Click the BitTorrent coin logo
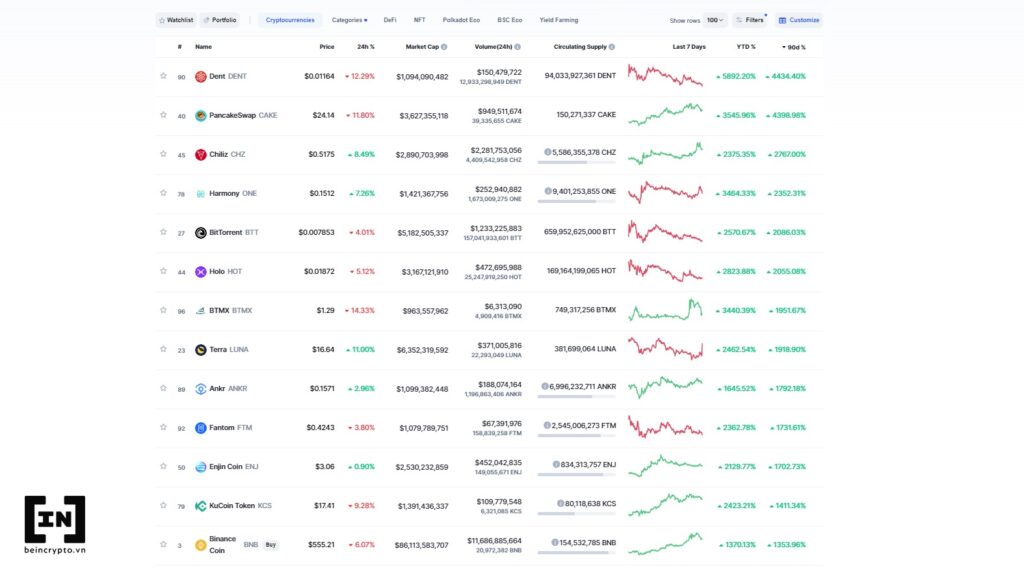The image size is (1024, 568). point(200,232)
